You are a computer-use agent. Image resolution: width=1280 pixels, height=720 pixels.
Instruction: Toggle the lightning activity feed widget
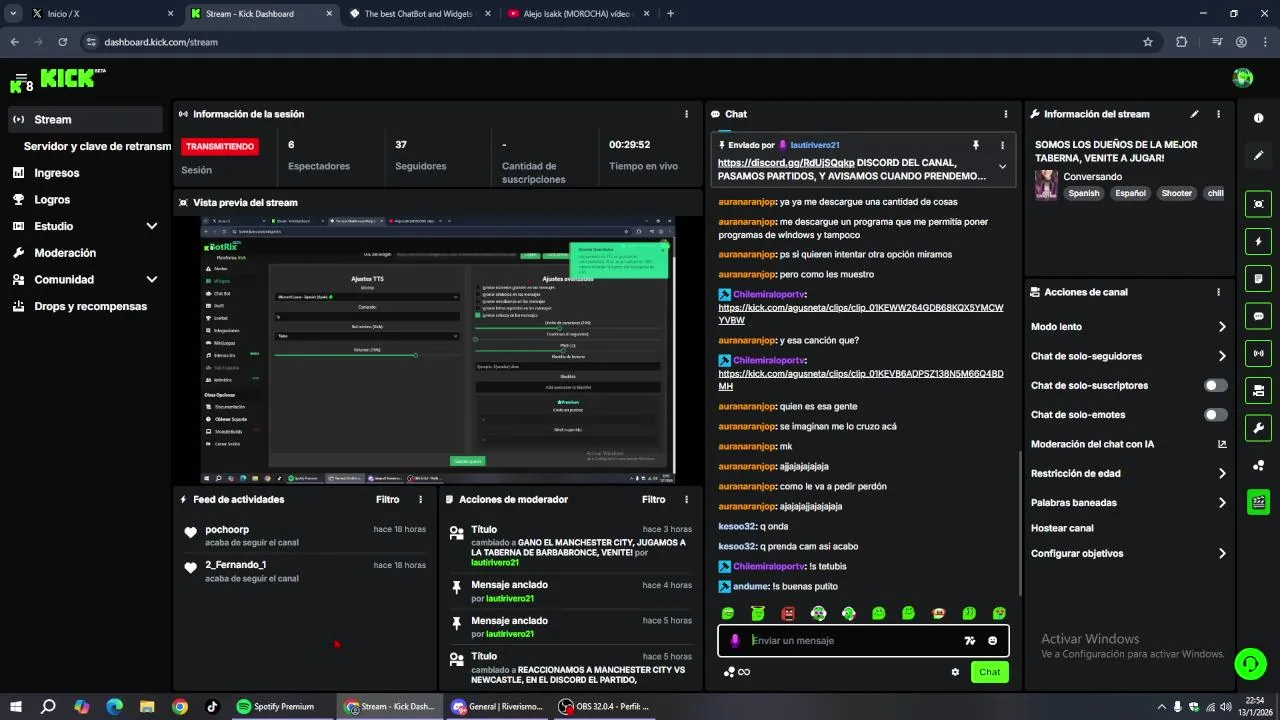(1259, 241)
